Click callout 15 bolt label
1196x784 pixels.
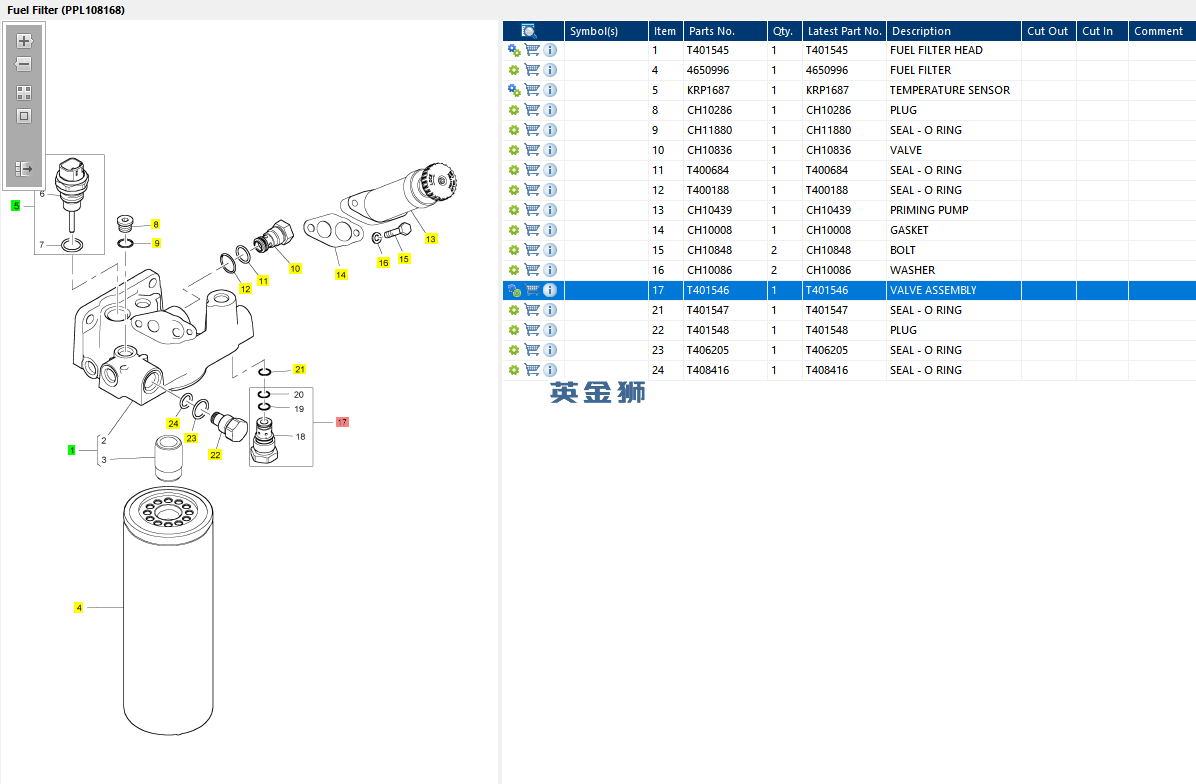[x=403, y=259]
